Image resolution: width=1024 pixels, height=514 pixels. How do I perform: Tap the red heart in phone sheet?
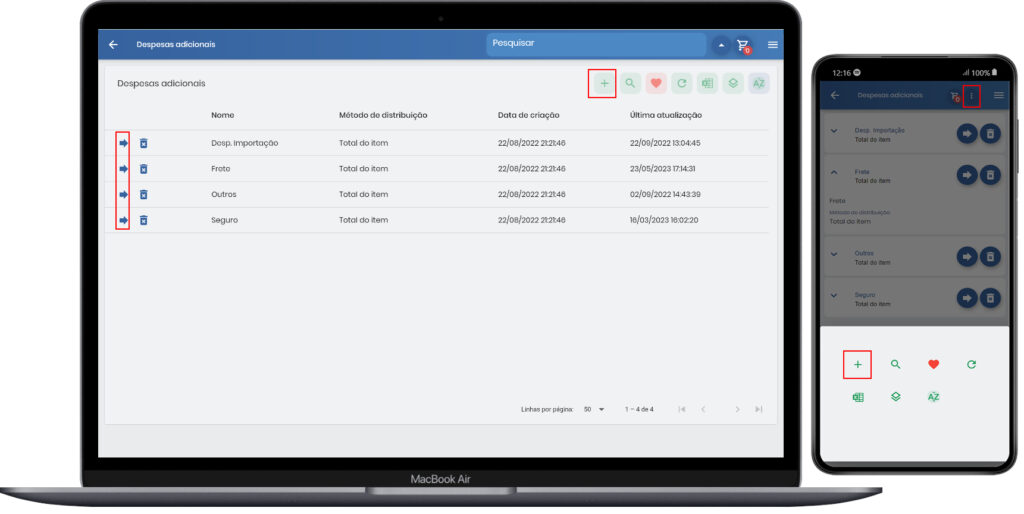(x=934, y=364)
